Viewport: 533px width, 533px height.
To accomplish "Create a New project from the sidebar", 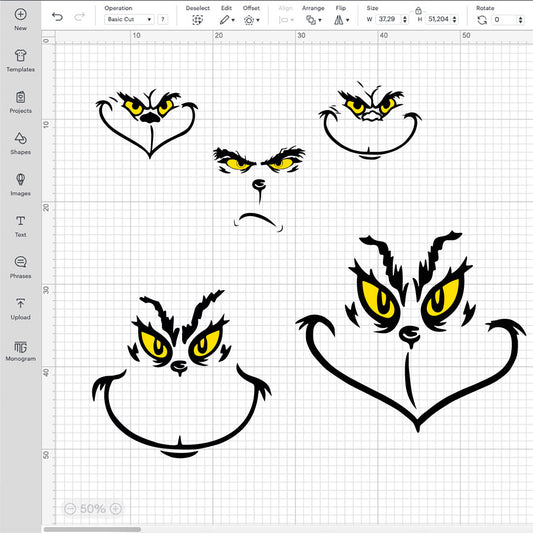I will (x=20, y=19).
